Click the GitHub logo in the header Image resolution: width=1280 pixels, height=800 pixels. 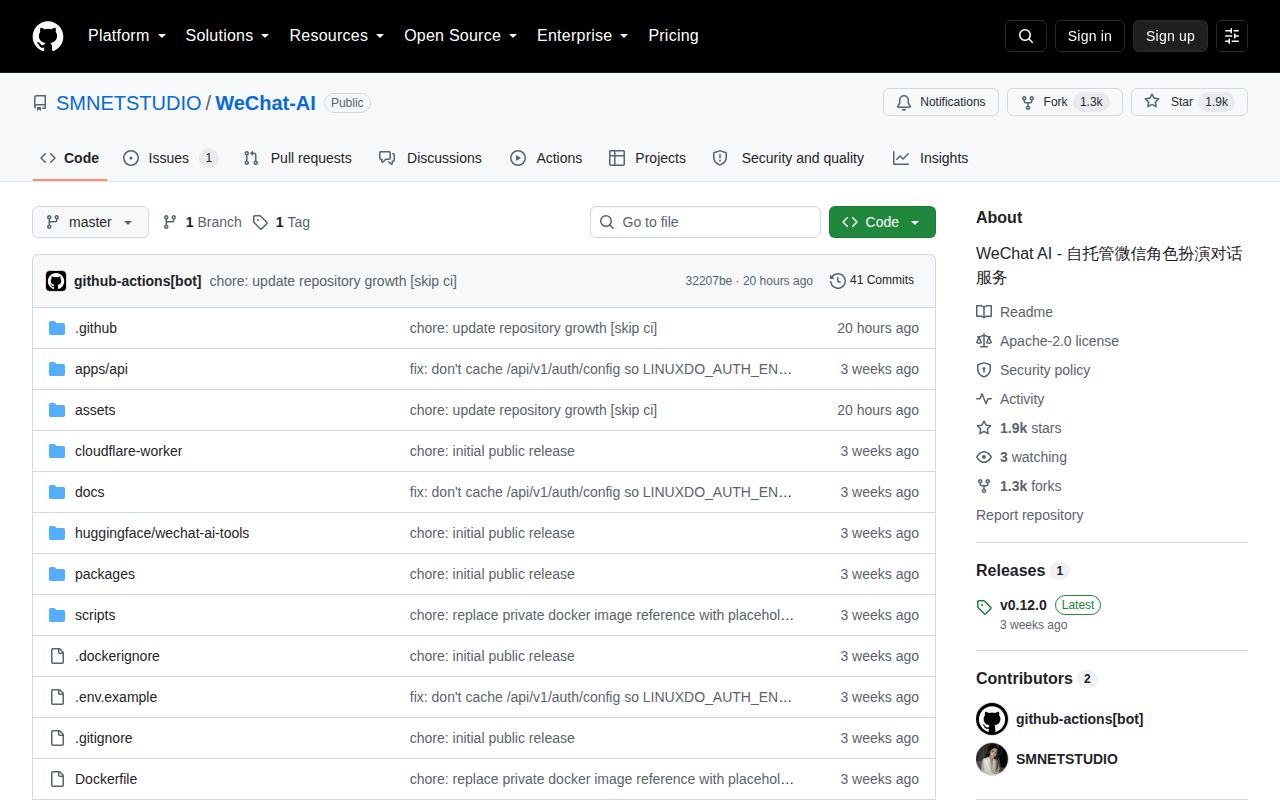pyautogui.click(x=48, y=36)
